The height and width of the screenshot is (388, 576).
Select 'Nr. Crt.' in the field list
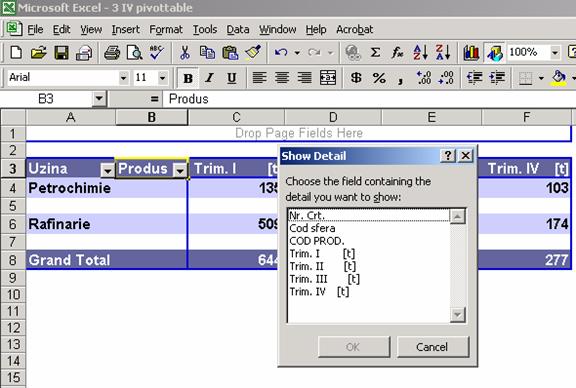(368, 215)
